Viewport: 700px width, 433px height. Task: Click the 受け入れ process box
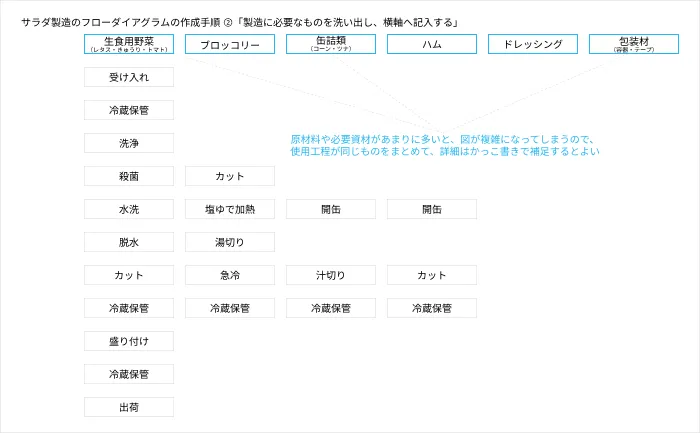129,77
